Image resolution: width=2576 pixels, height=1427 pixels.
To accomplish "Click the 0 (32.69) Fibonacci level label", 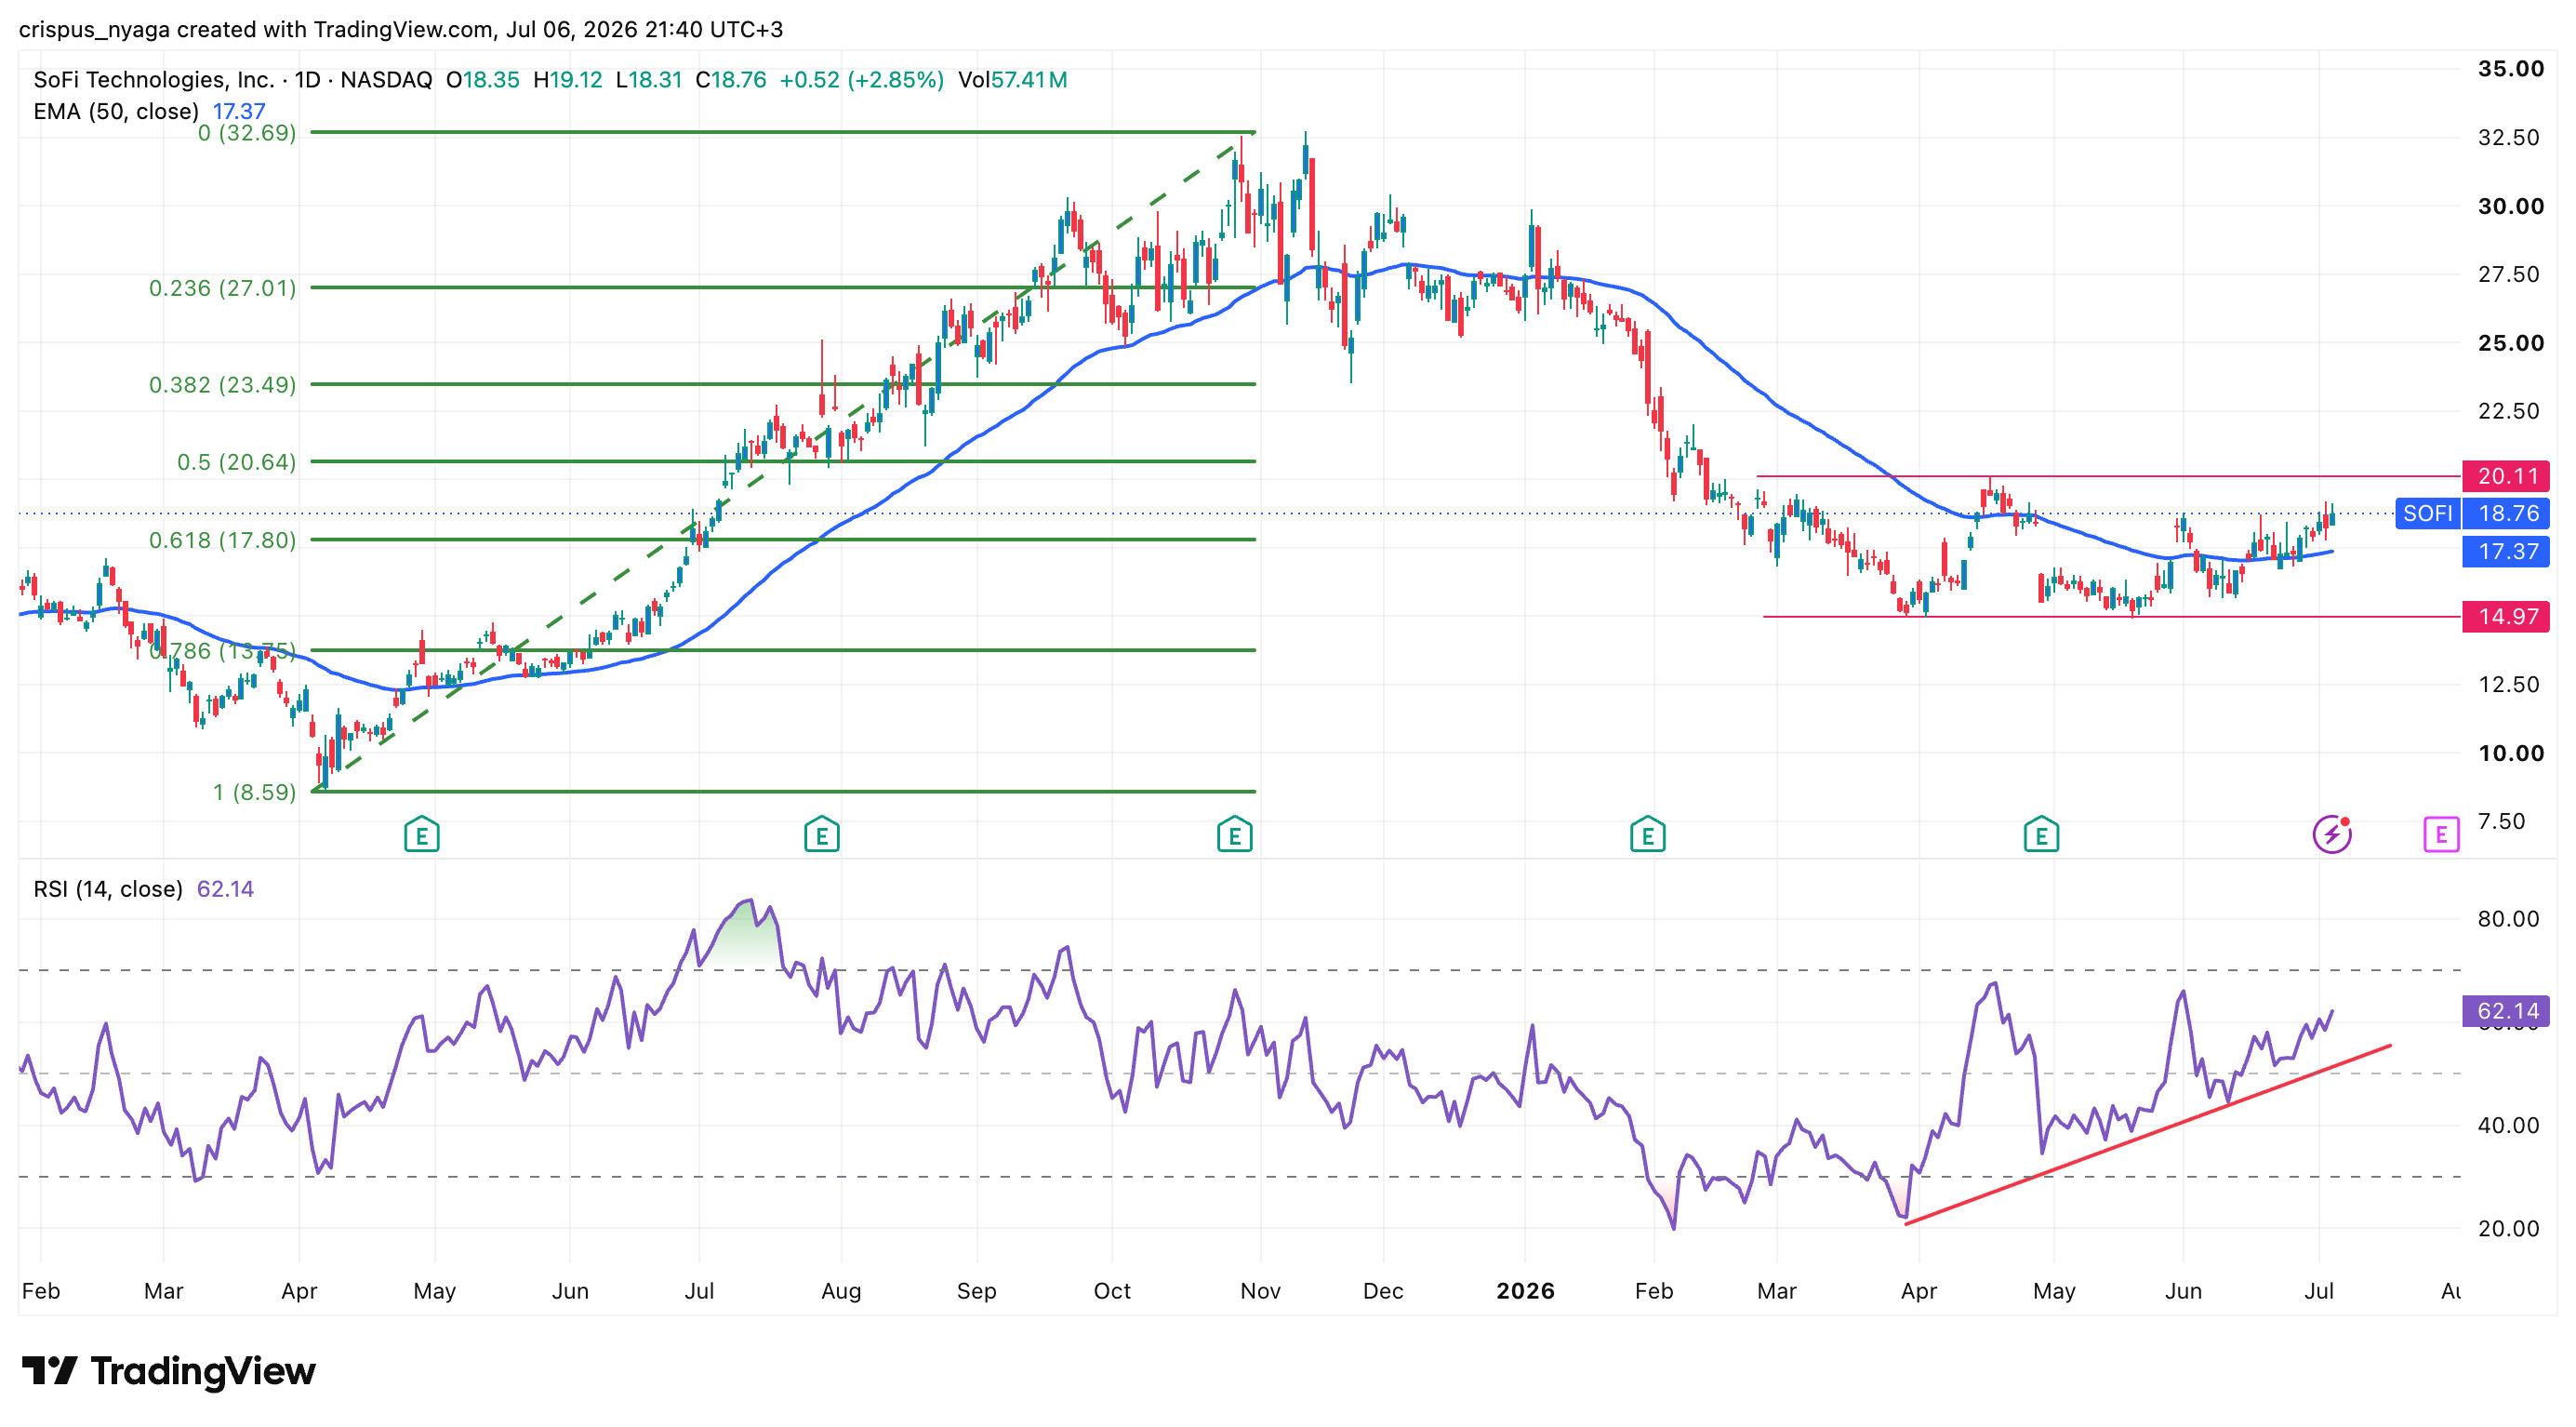I will point(246,133).
